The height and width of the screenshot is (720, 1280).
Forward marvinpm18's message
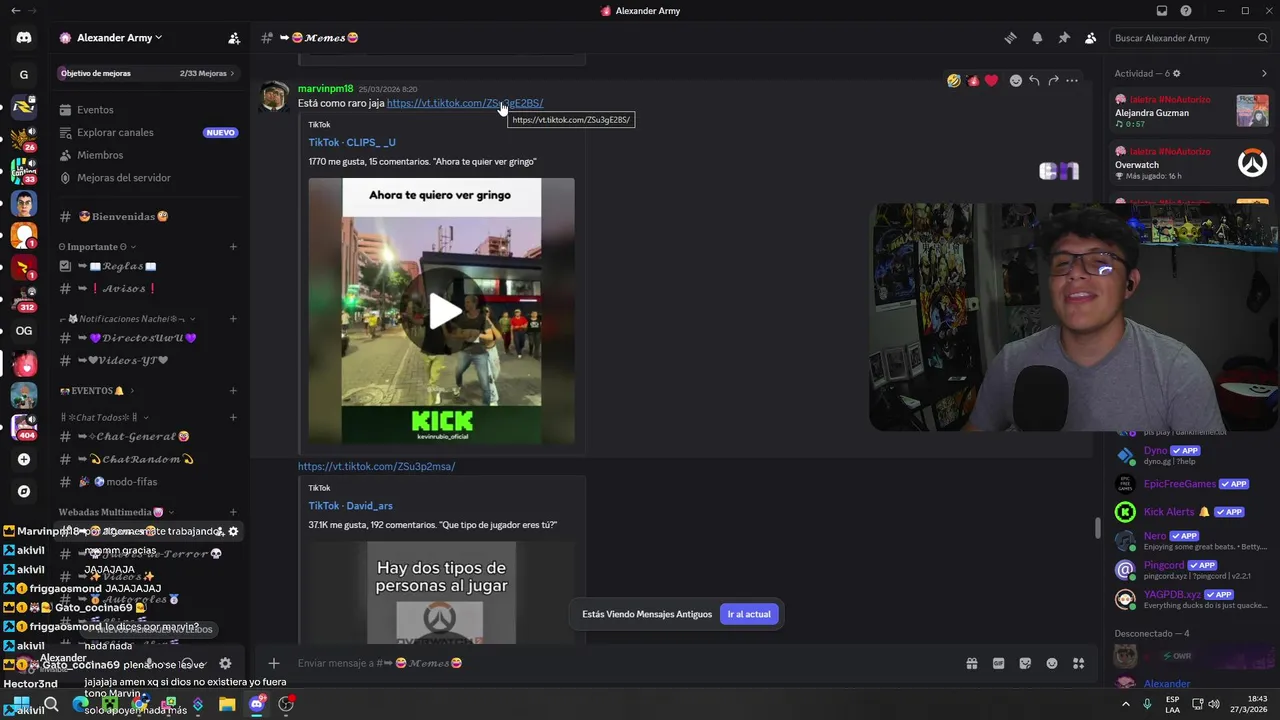coord(1053,80)
